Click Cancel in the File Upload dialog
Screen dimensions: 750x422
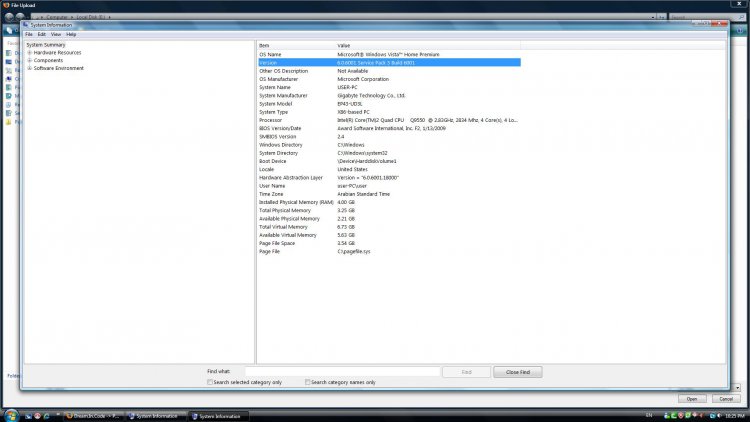pyautogui.click(x=726, y=399)
